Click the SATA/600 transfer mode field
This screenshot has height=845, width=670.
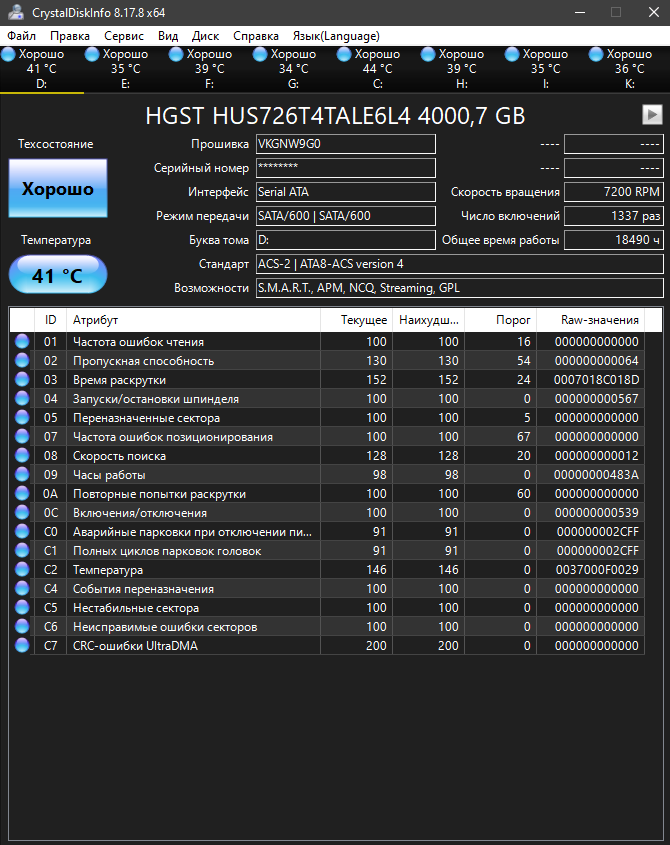346,216
